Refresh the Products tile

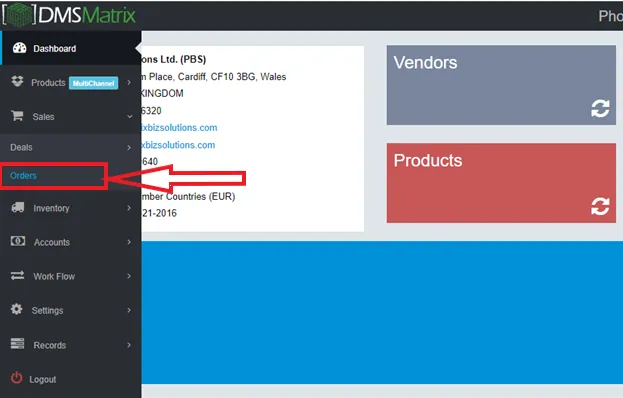pyautogui.click(x=600, y=206)
